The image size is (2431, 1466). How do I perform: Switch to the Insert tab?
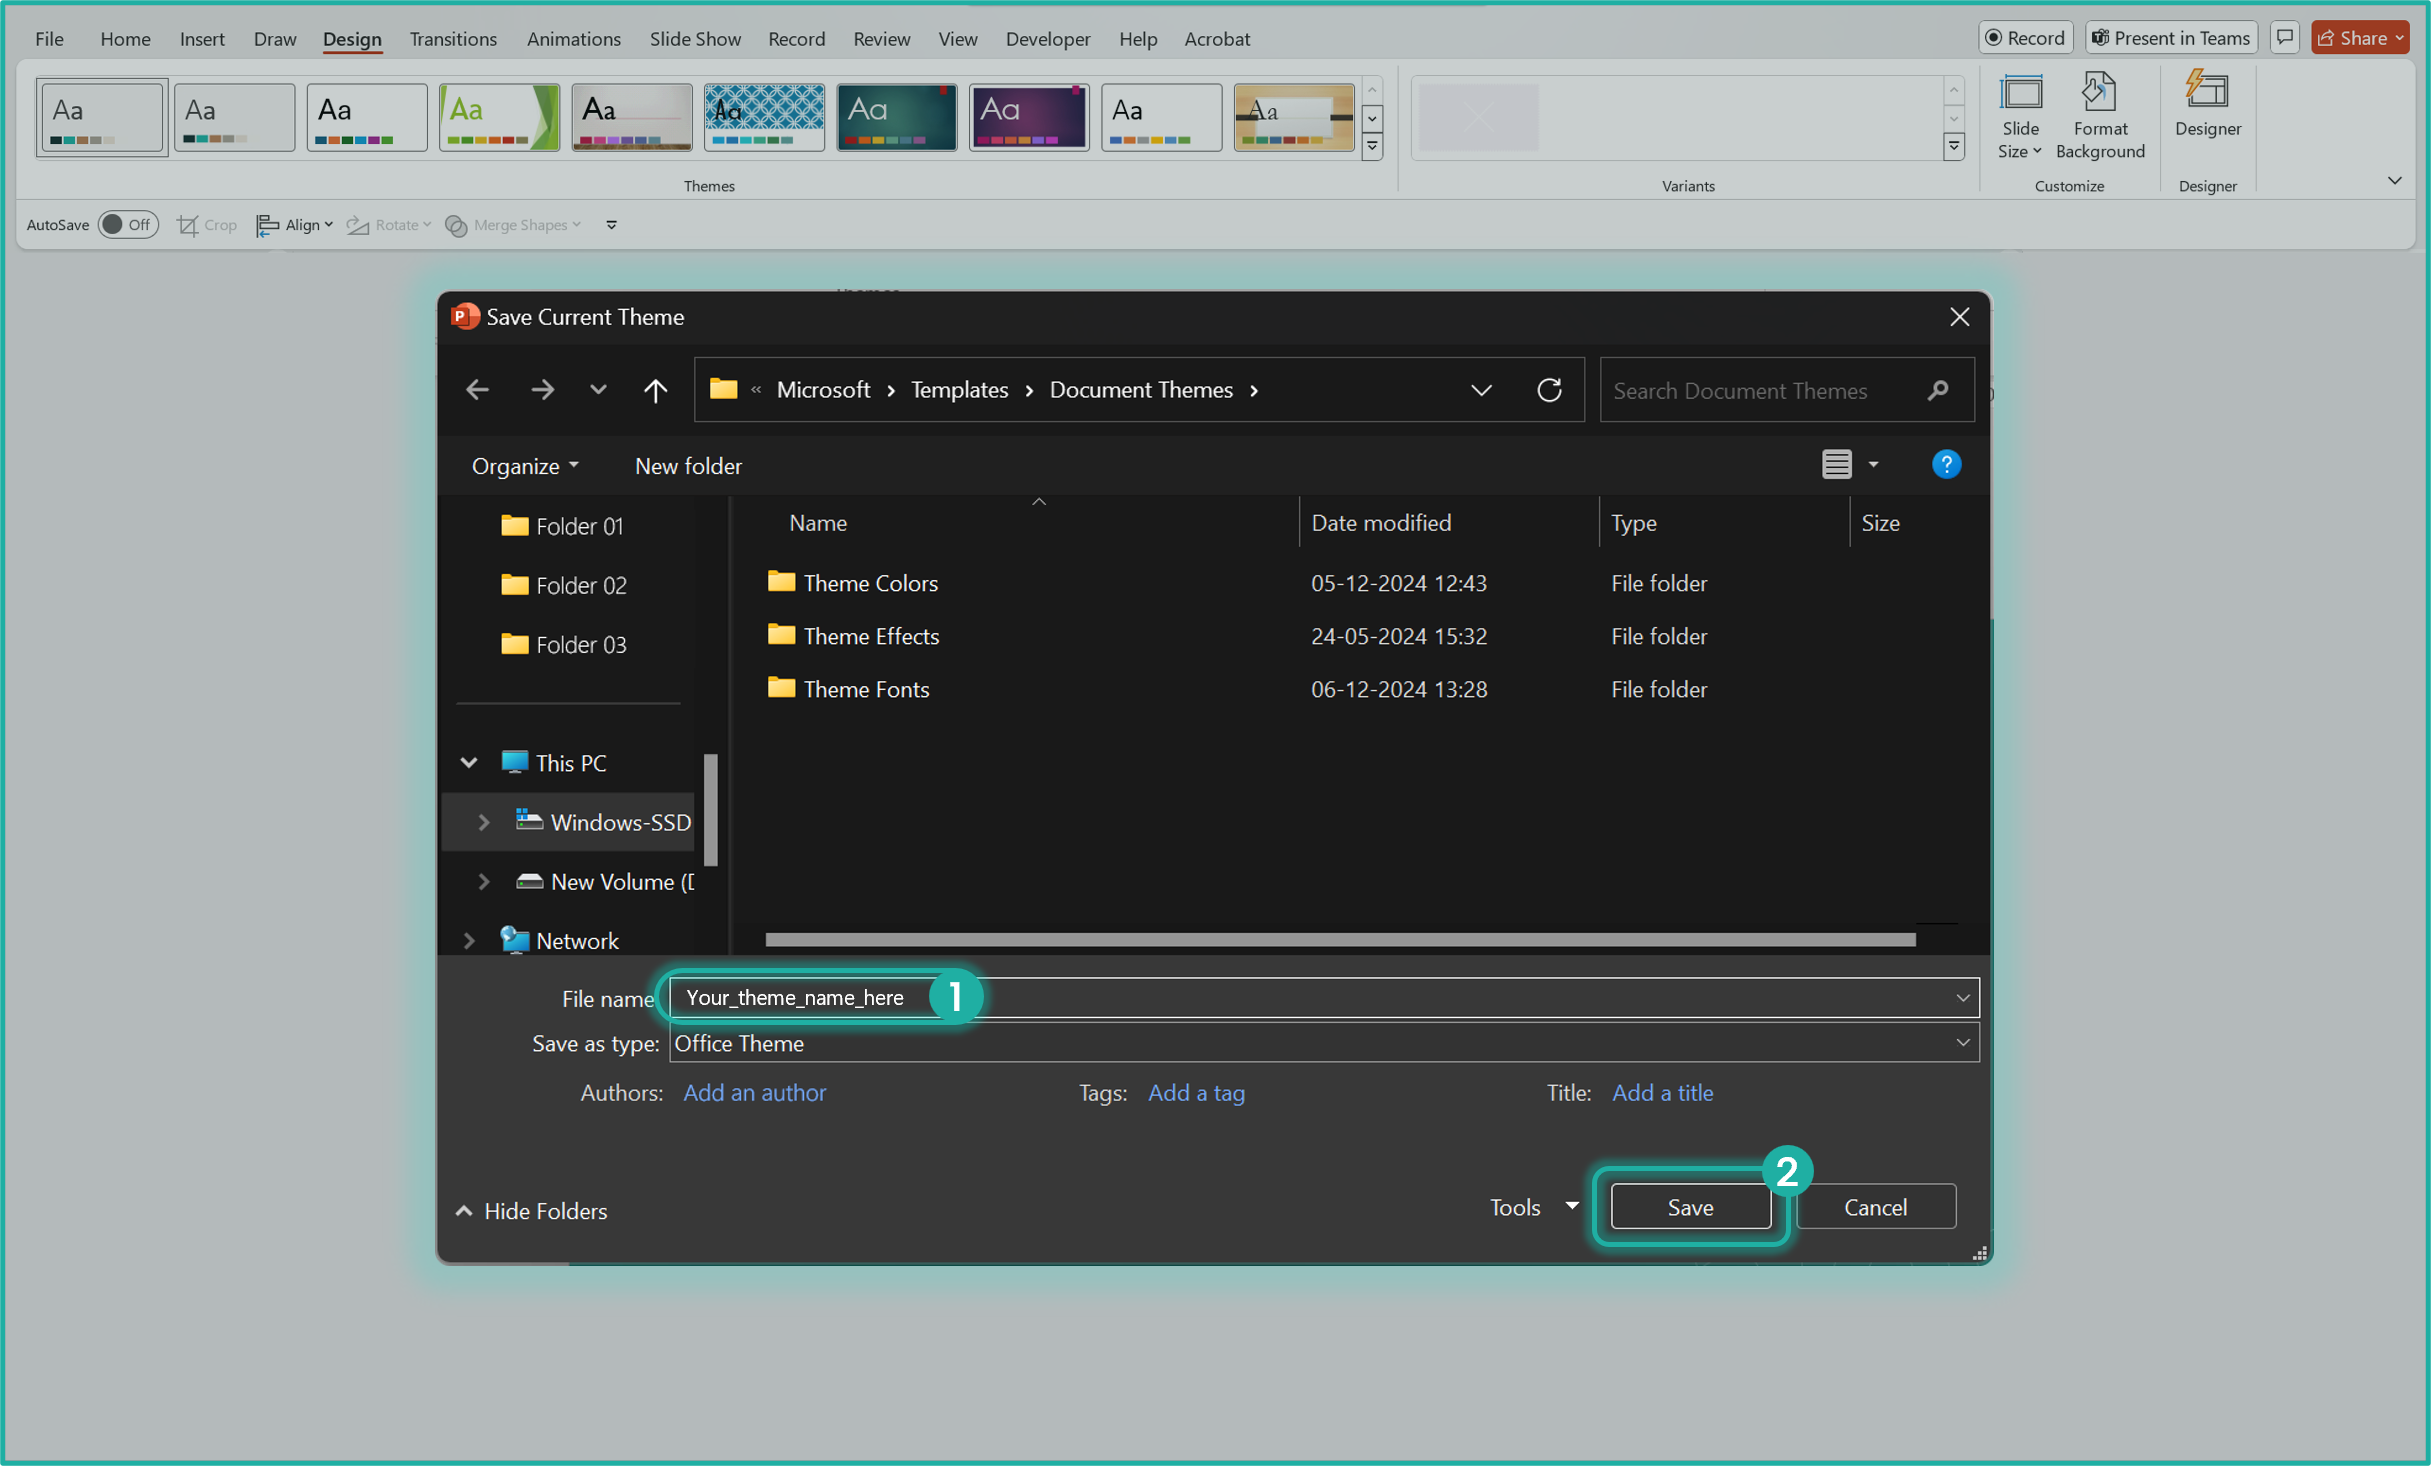[202, 38]
